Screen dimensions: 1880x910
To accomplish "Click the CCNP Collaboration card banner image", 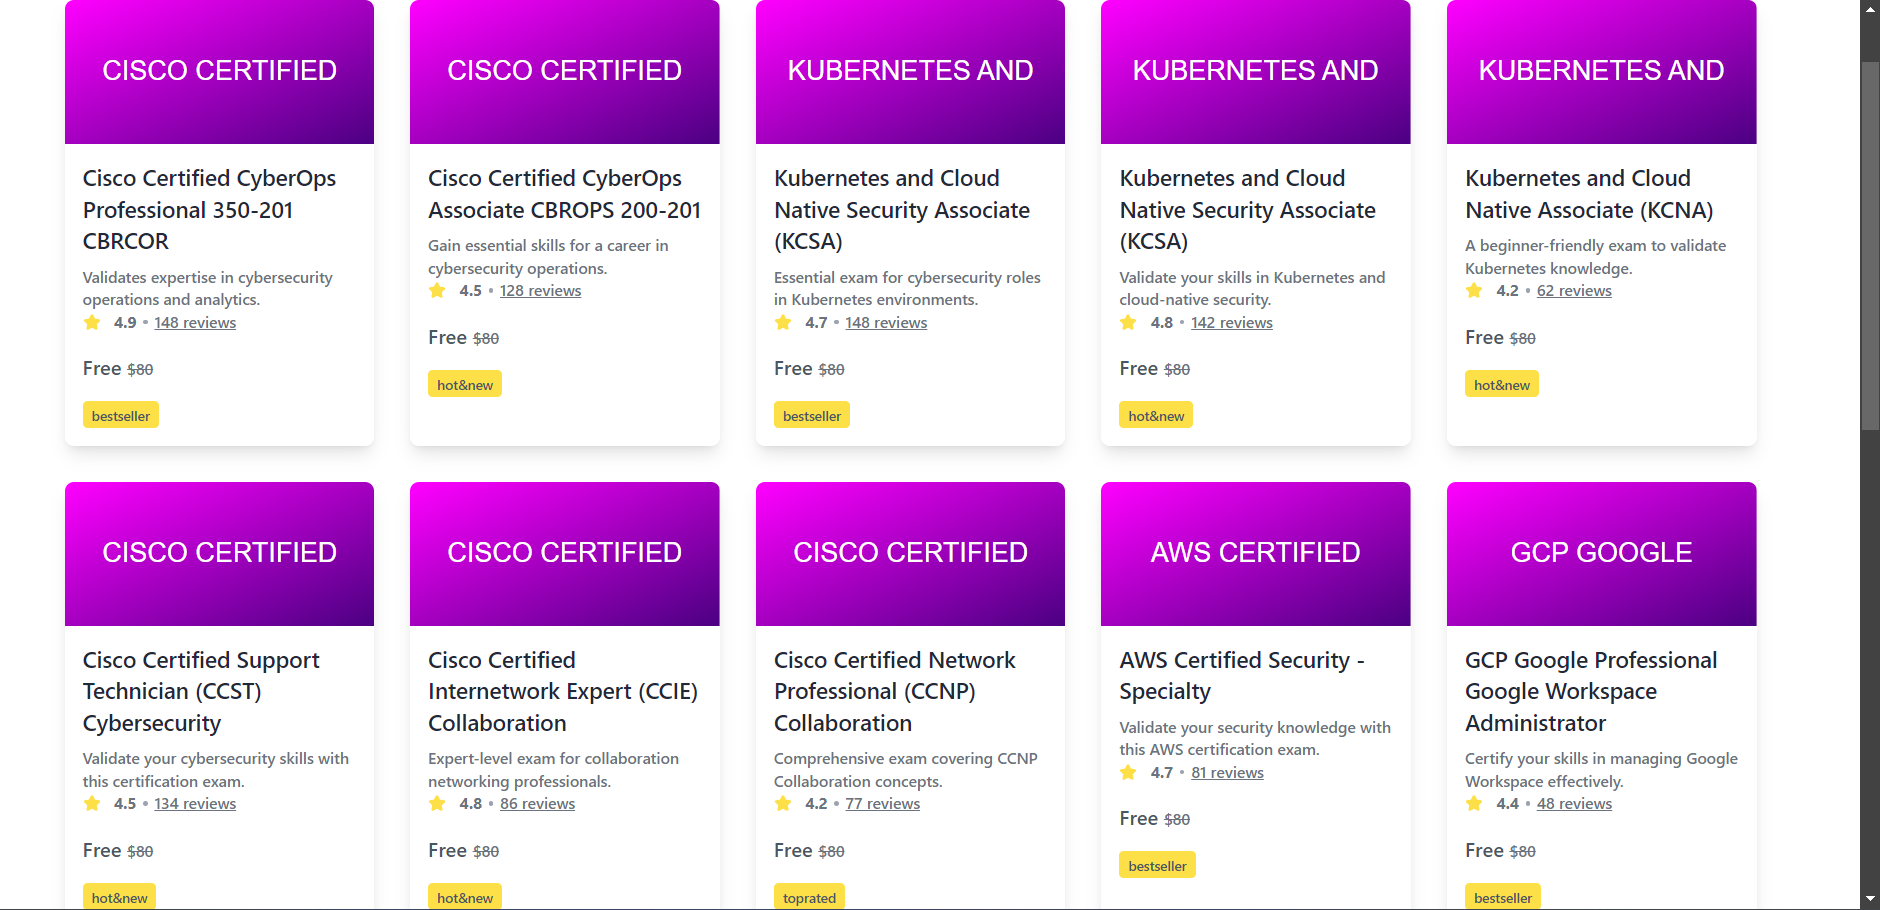I will [910, 554].
